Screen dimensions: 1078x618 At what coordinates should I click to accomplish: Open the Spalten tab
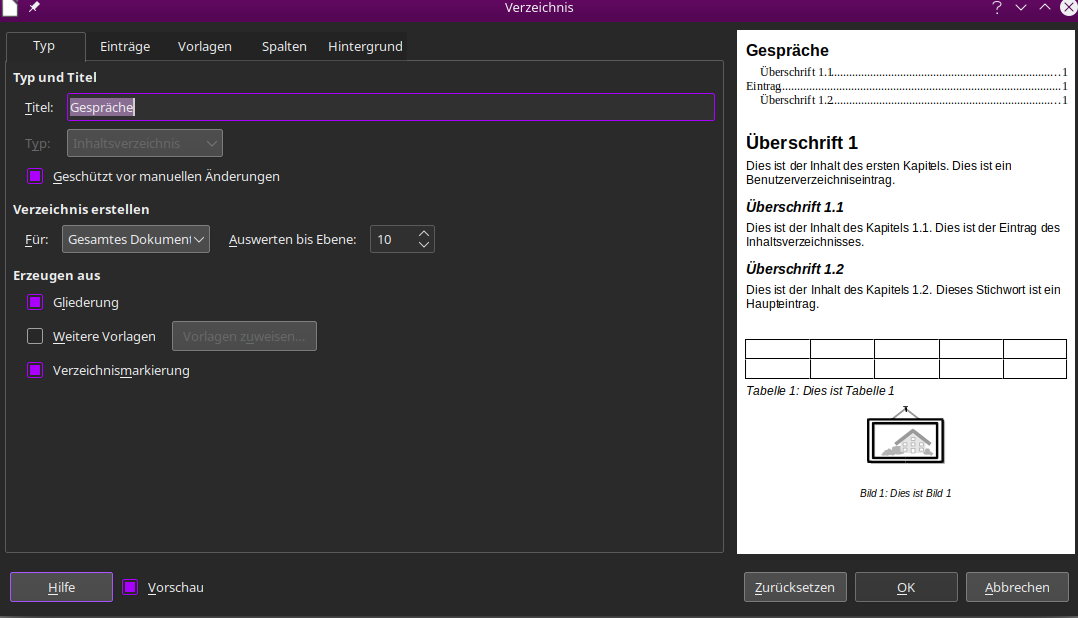(284, 46)
